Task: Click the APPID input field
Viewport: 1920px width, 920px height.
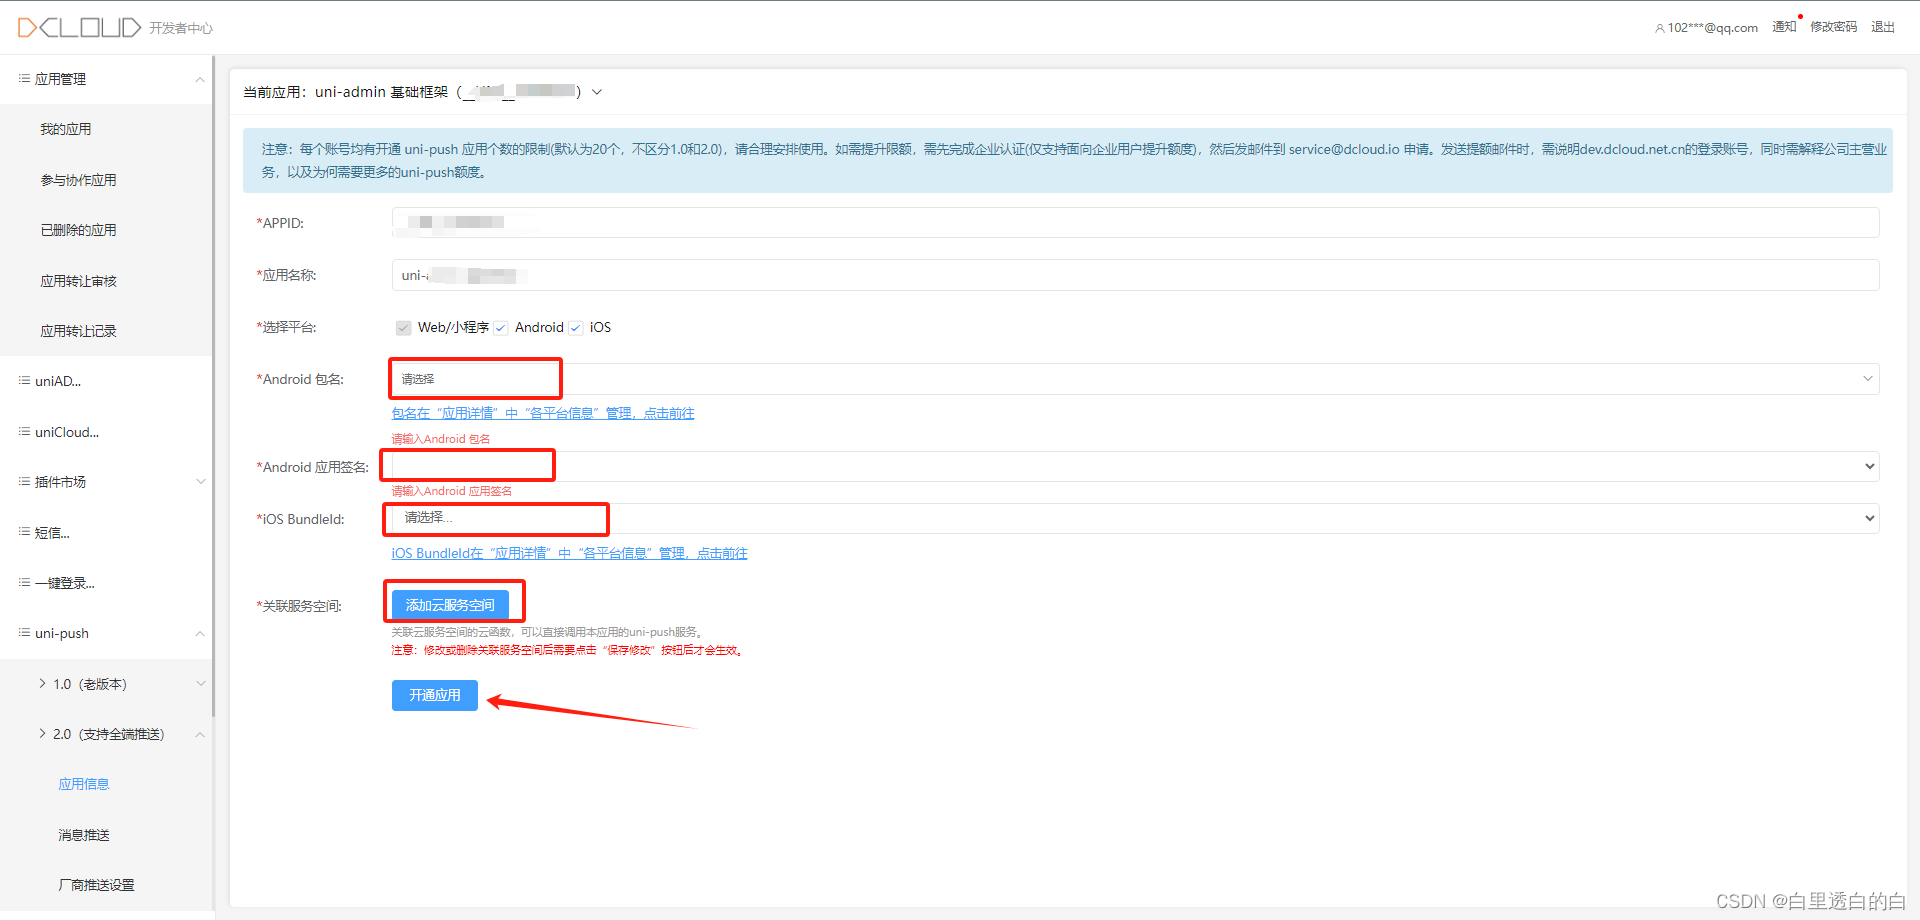Action: point(1135,222)
